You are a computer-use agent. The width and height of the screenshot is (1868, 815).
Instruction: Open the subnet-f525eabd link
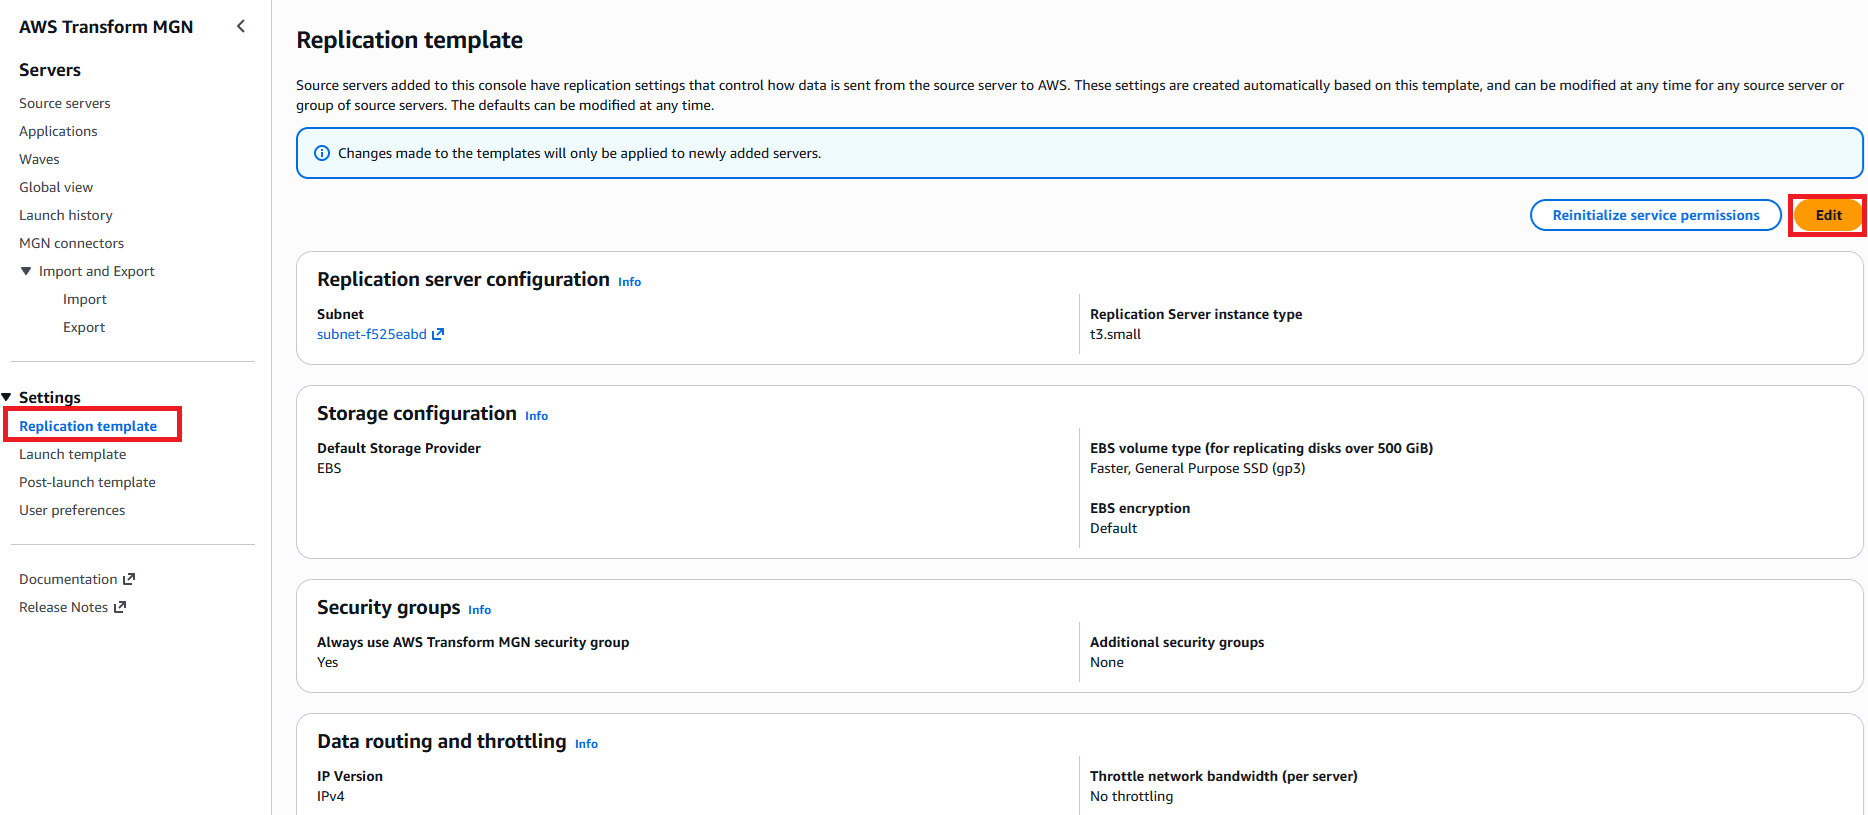[372, 334]
